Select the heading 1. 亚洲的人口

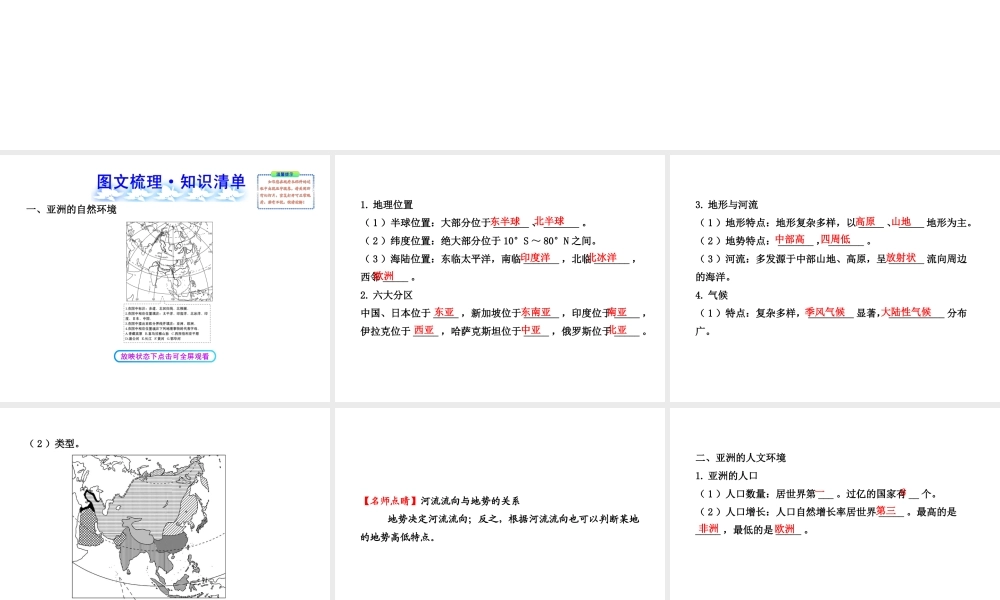tap(727, 475)
